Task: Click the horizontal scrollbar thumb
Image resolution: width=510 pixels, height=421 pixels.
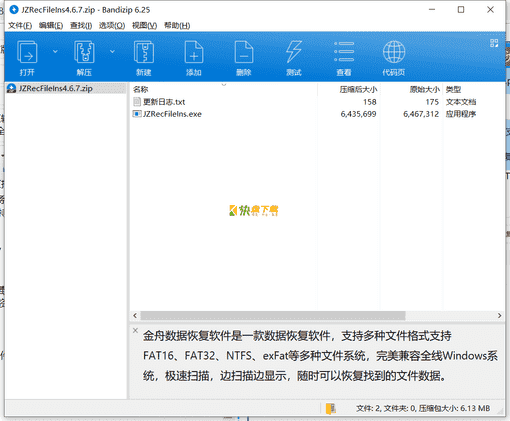Action: (273, 315)
